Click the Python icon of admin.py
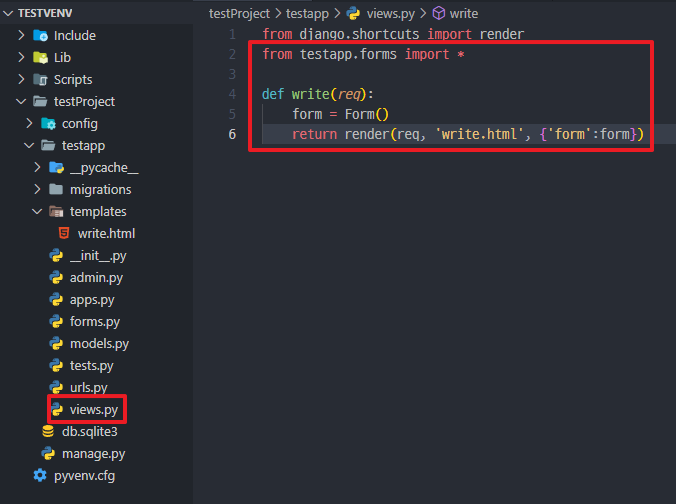 (56, 278)
